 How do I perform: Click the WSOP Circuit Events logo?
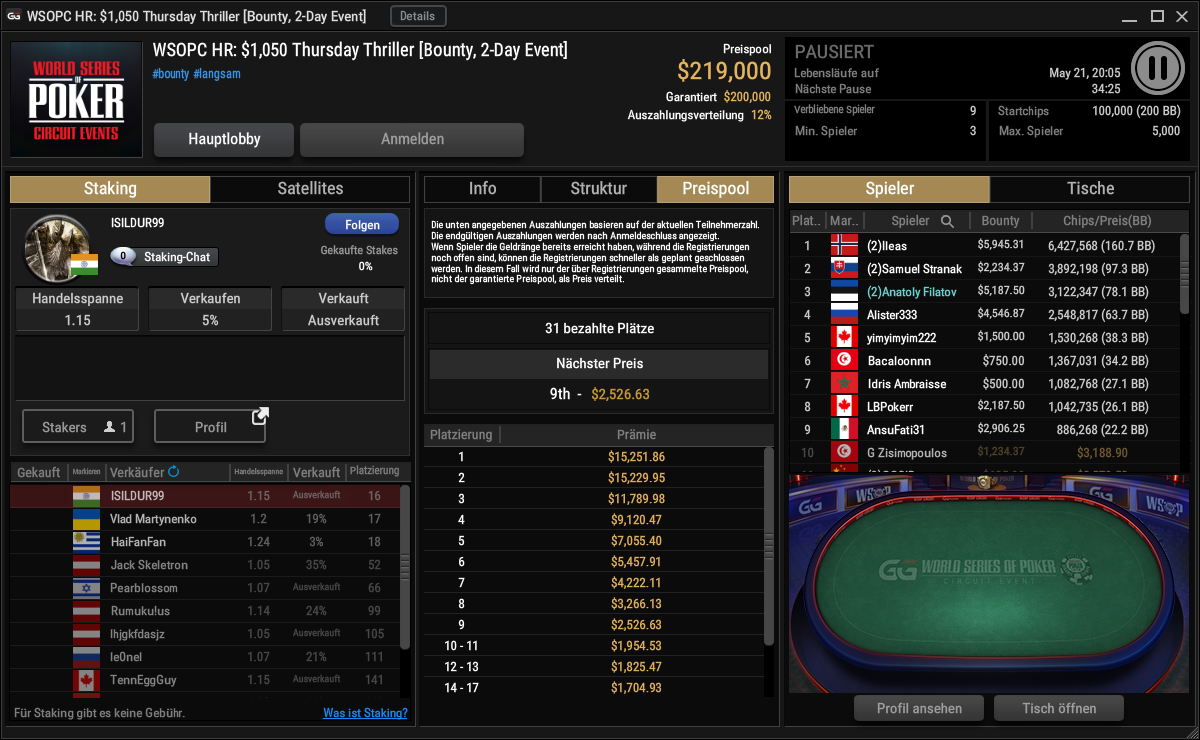point(76,97)
